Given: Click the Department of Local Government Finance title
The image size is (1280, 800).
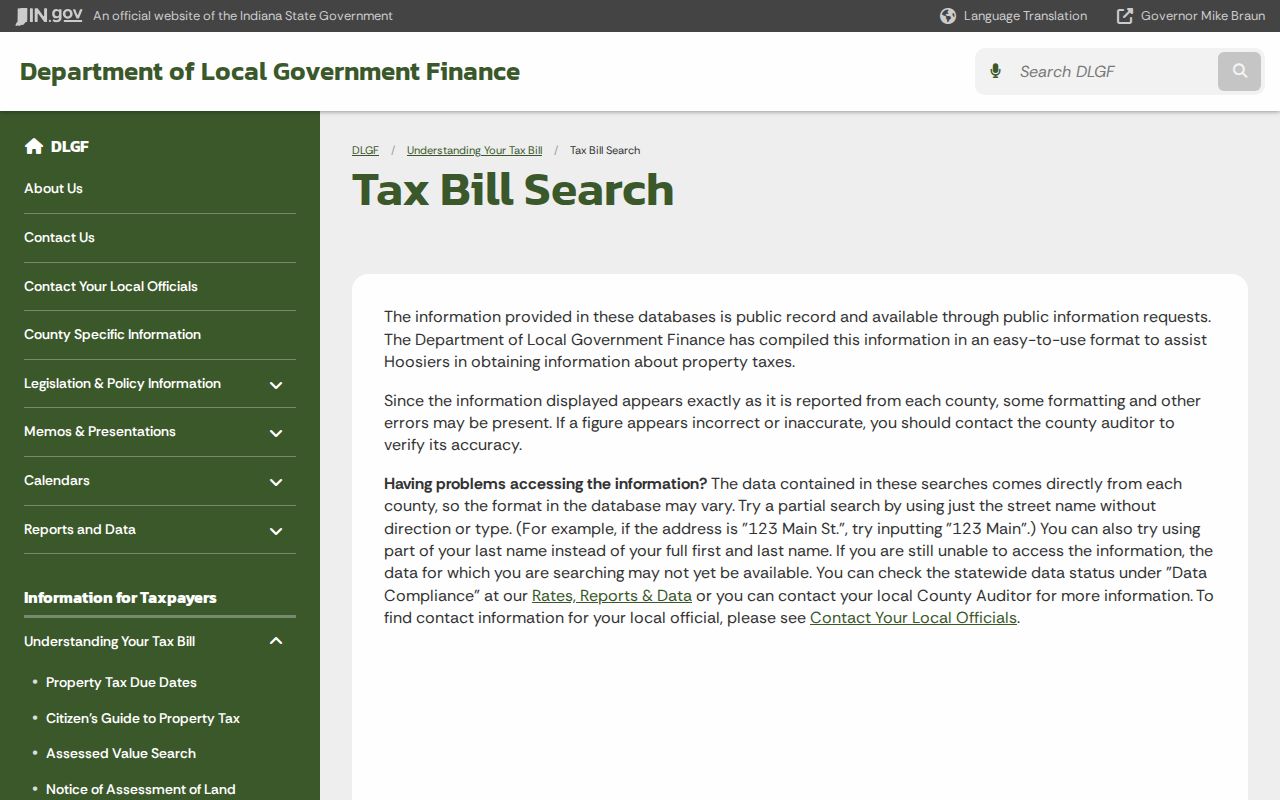Looking at the screenshot, I should pyautogui.click(x=270, y=72).
